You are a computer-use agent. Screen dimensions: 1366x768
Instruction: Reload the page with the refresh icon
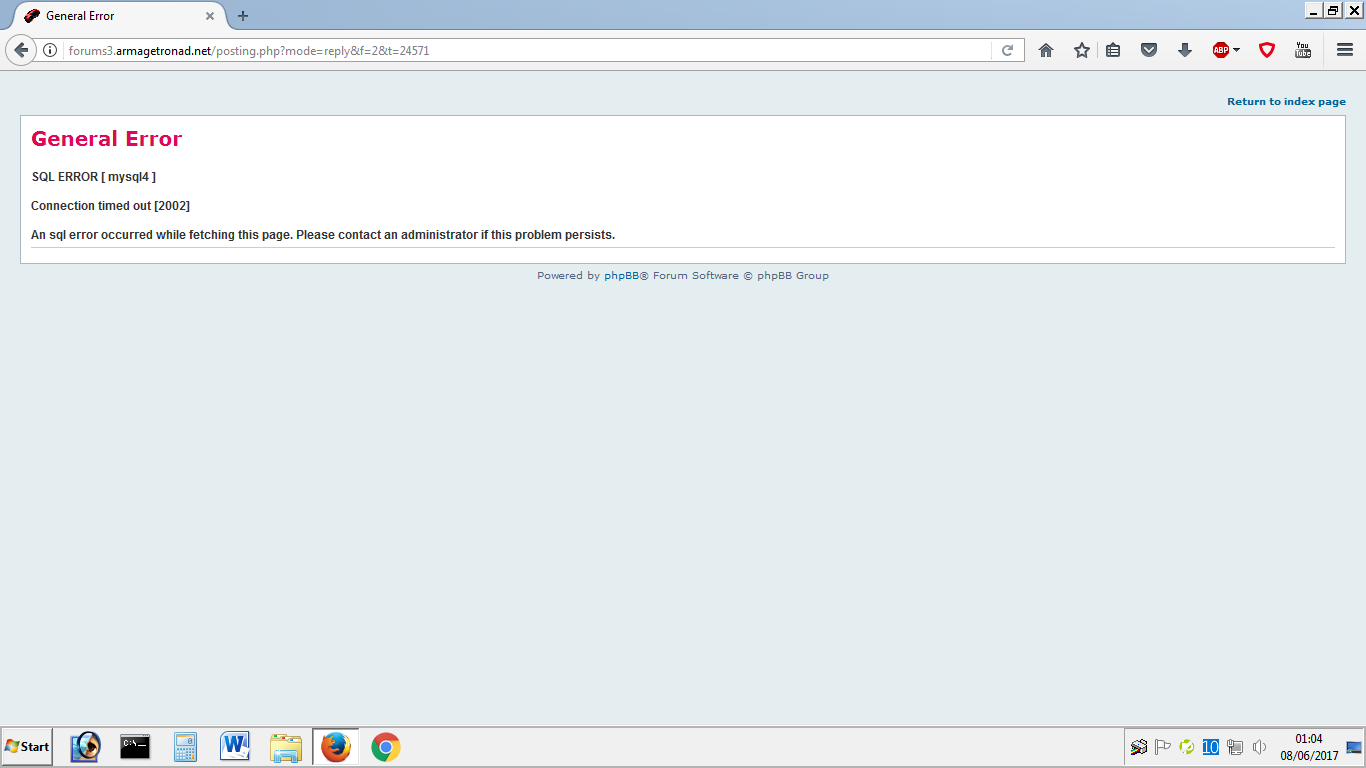point(1008,50)
